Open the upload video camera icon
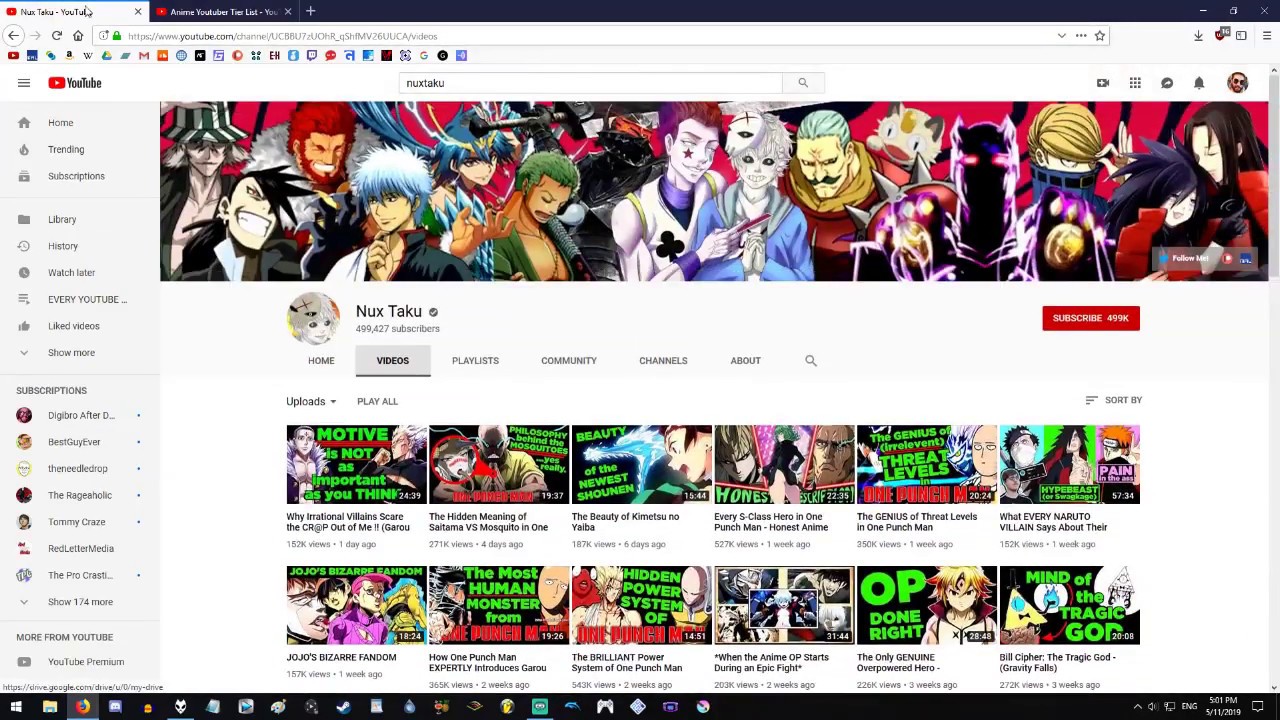1280x720 pixels. (1103, 83)
